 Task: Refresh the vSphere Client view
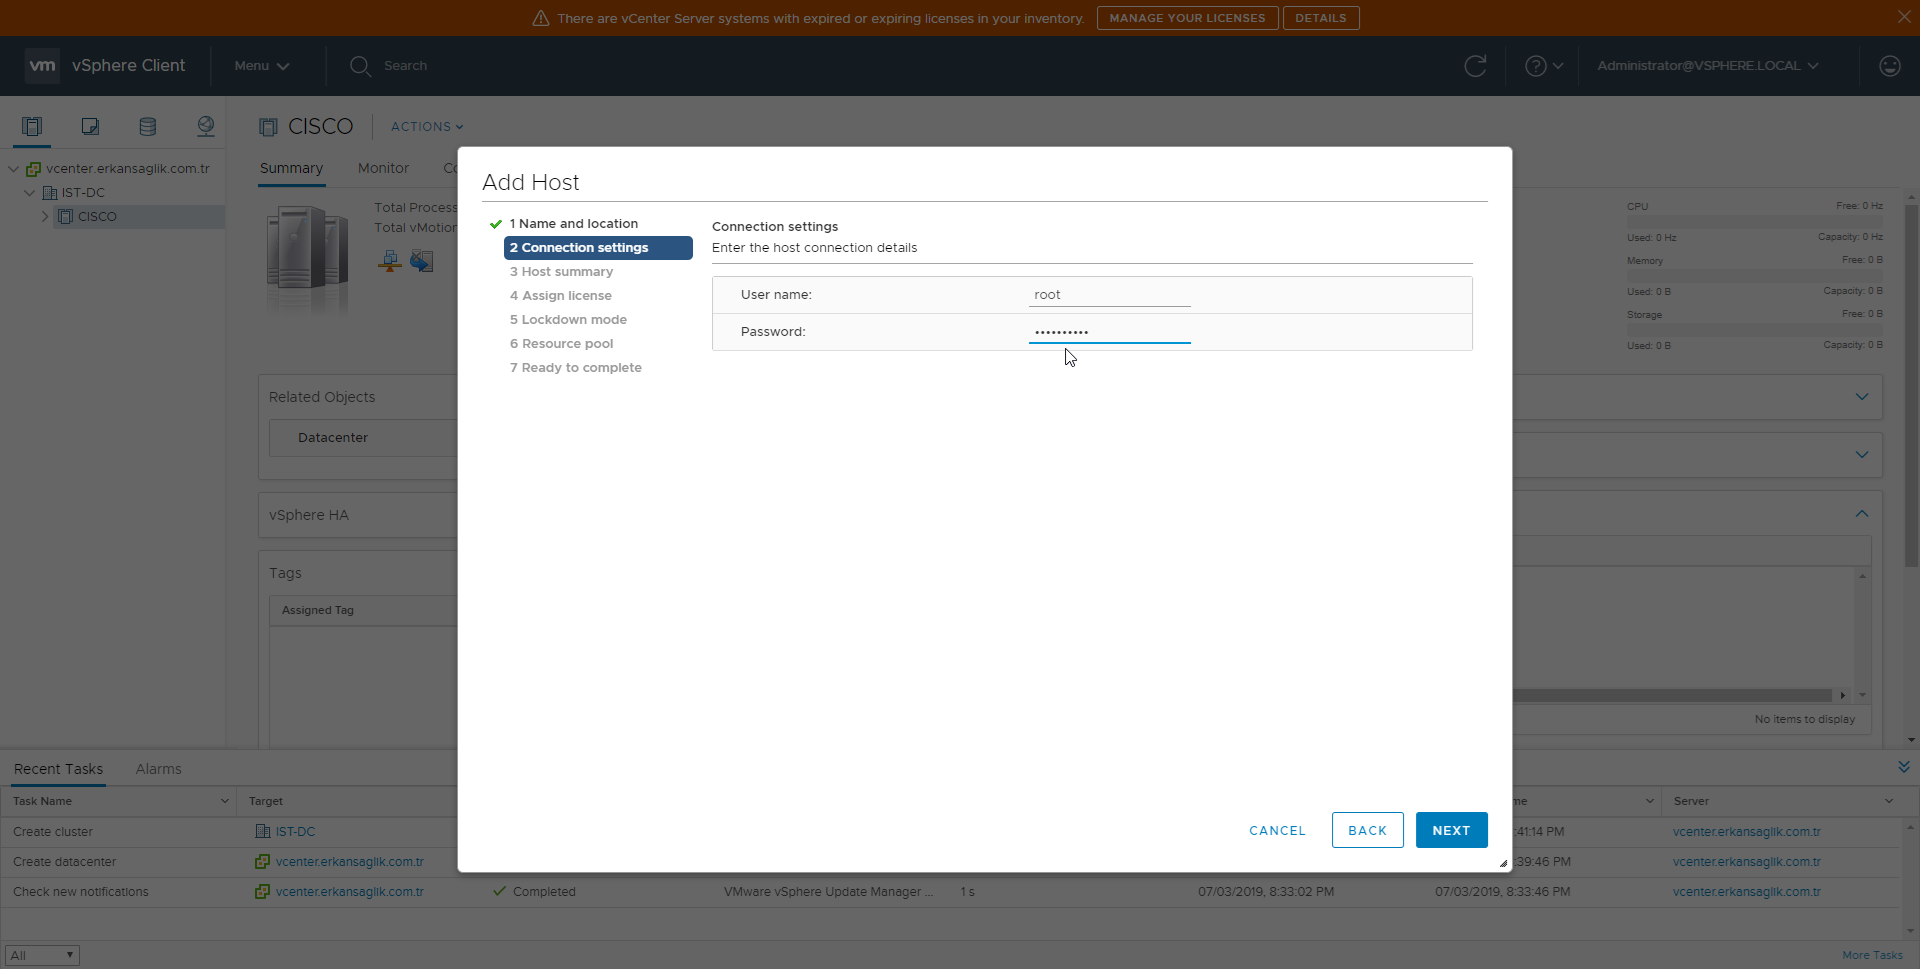(1475, 66)
